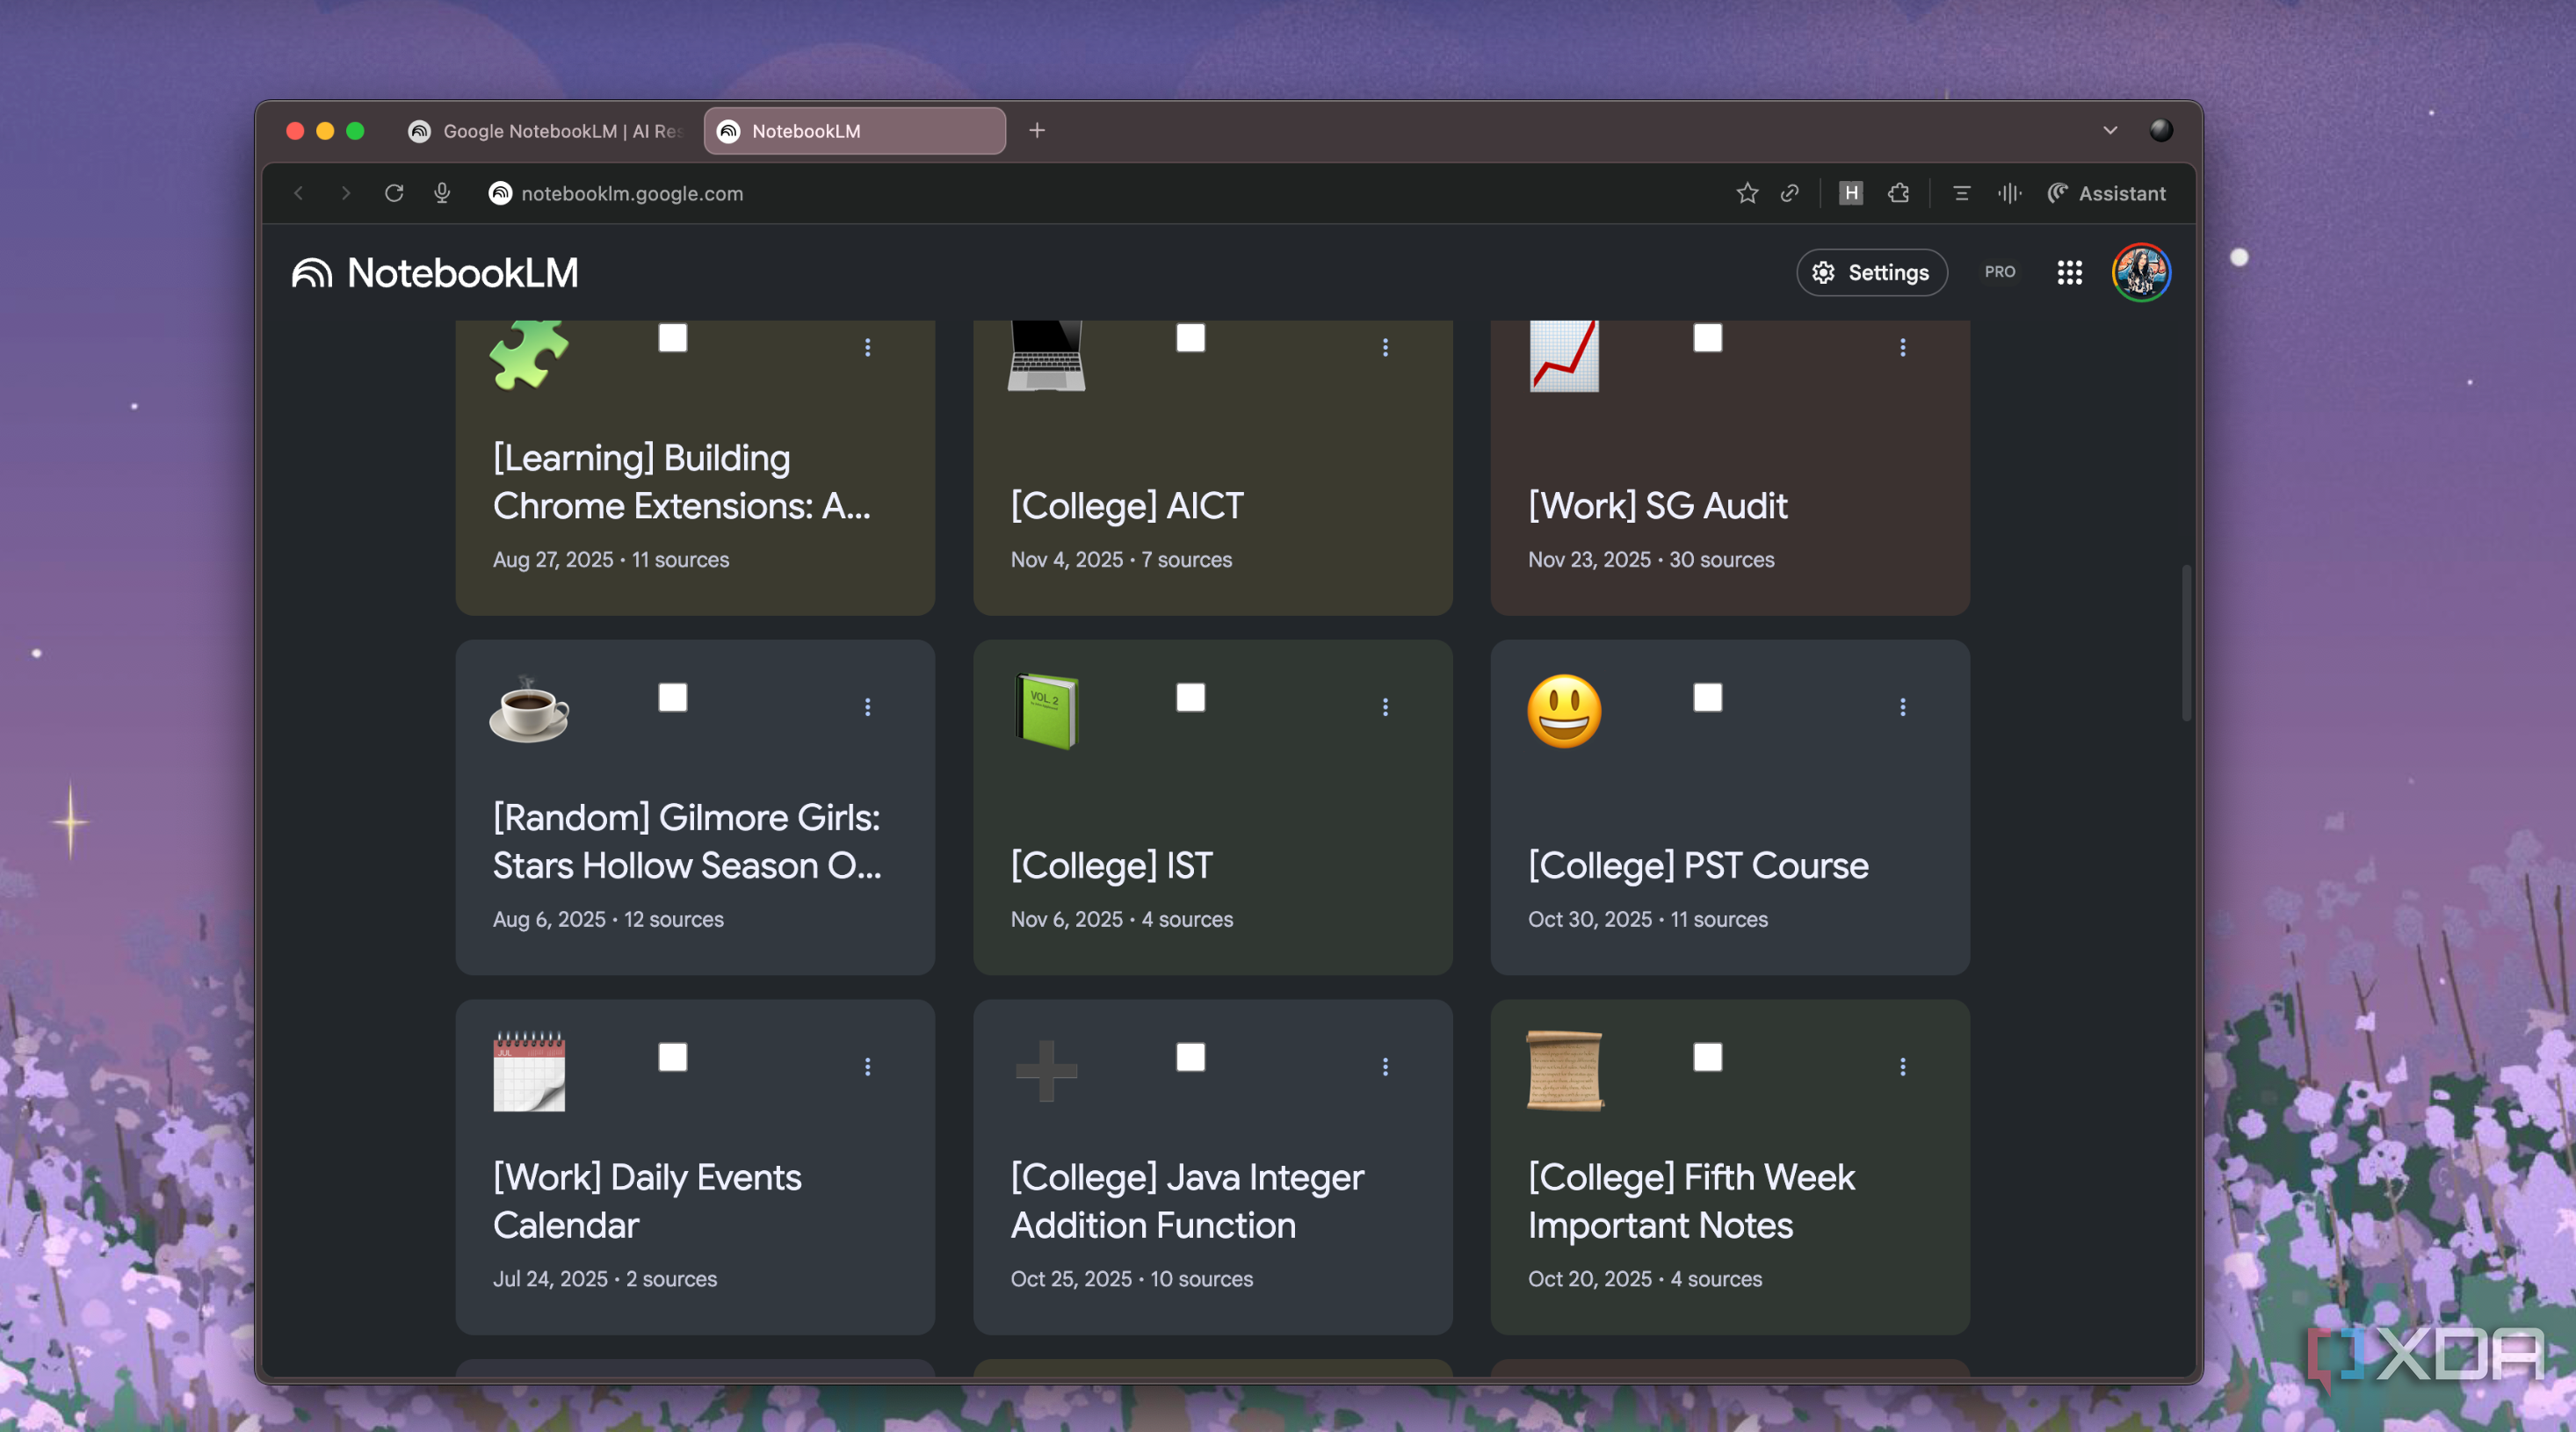The image size is (2576, 1432).
Task: Open three-dot menu for [College] IST
Action: [1385, 707]
